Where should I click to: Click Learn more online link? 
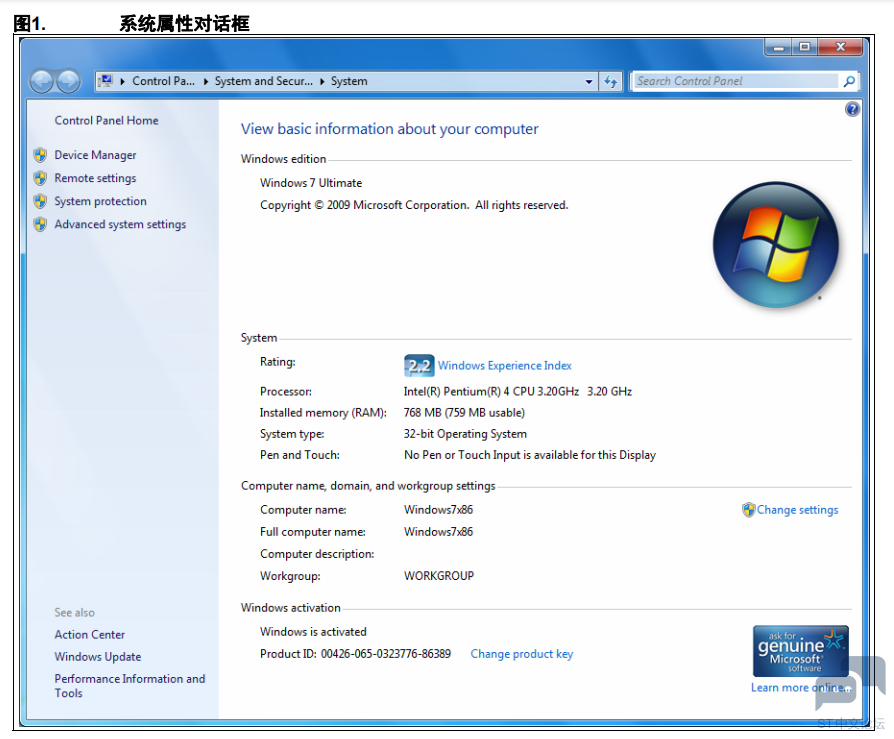click(x=800, y=688)
